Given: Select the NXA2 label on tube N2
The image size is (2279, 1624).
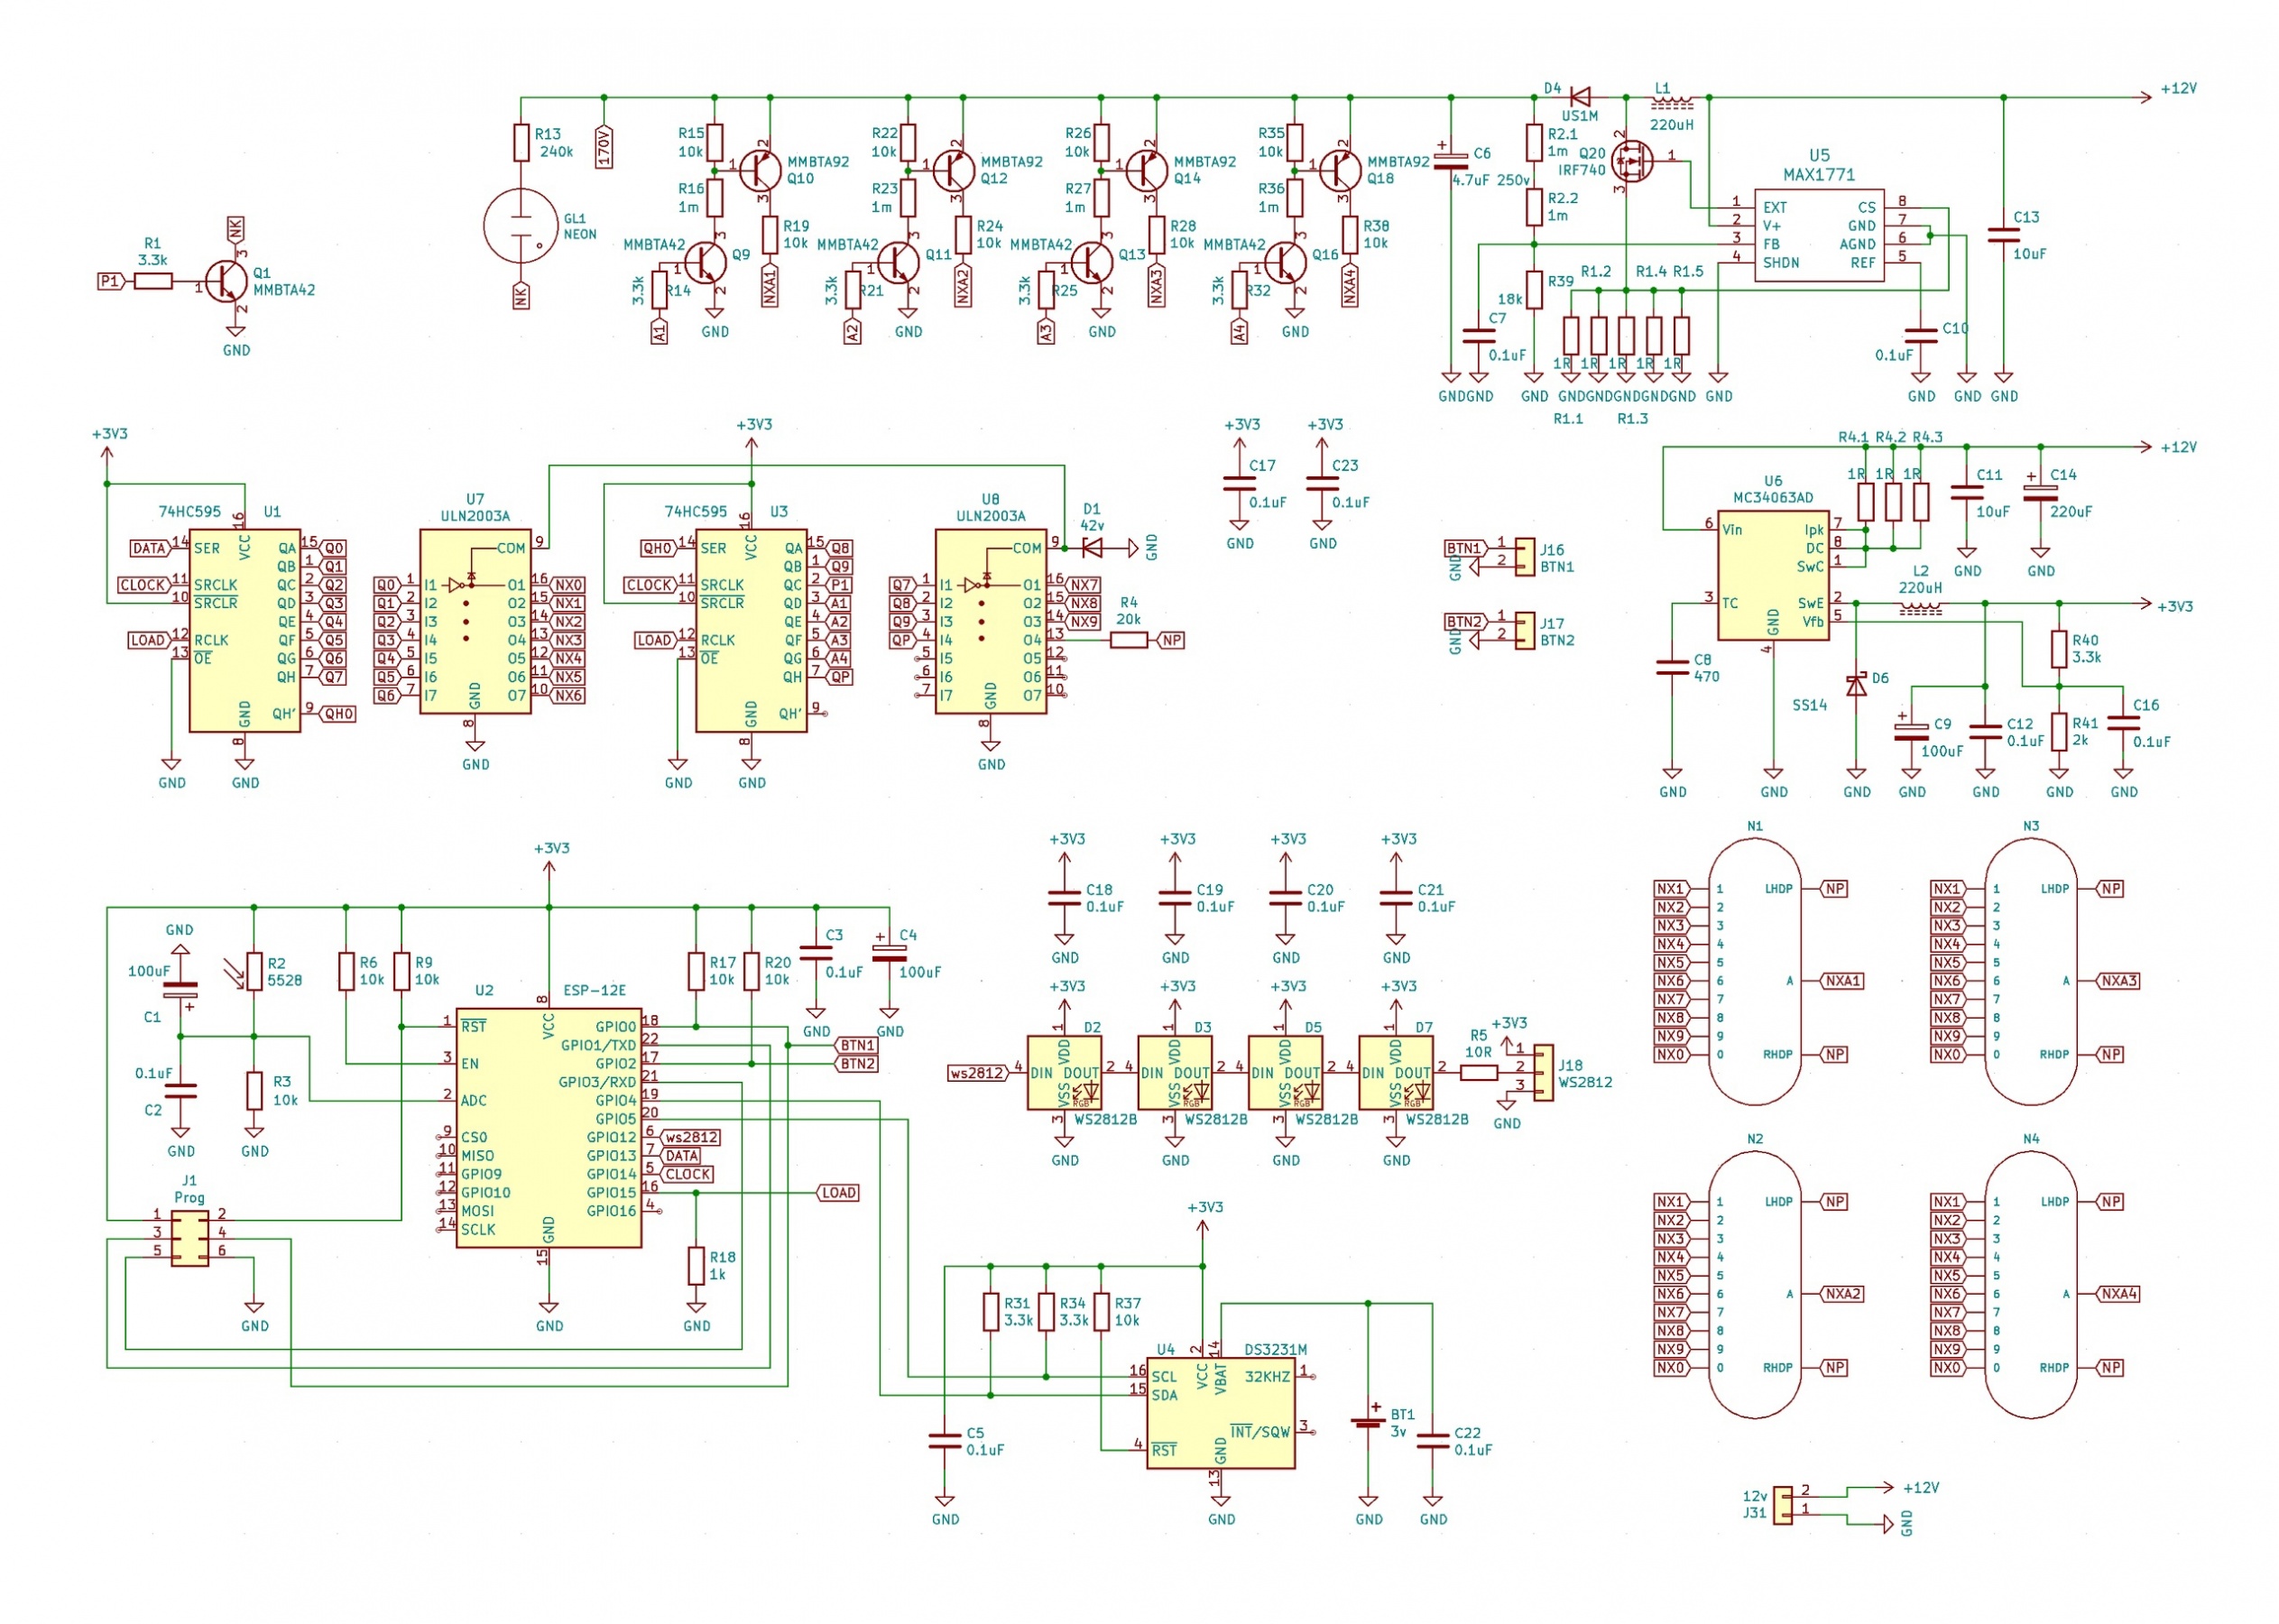Looking at the screenshot, I should [1842, 1293].
